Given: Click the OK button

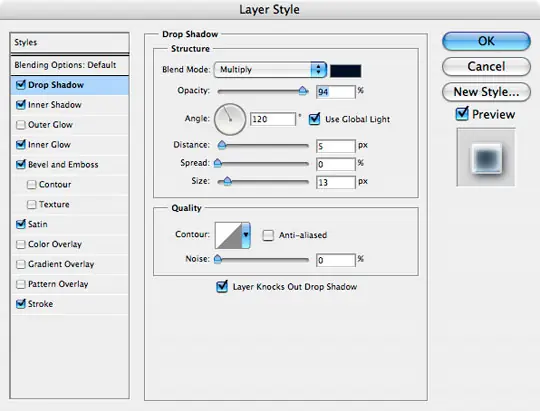Looking at the screenshot, I should click(x=486, y=41).
